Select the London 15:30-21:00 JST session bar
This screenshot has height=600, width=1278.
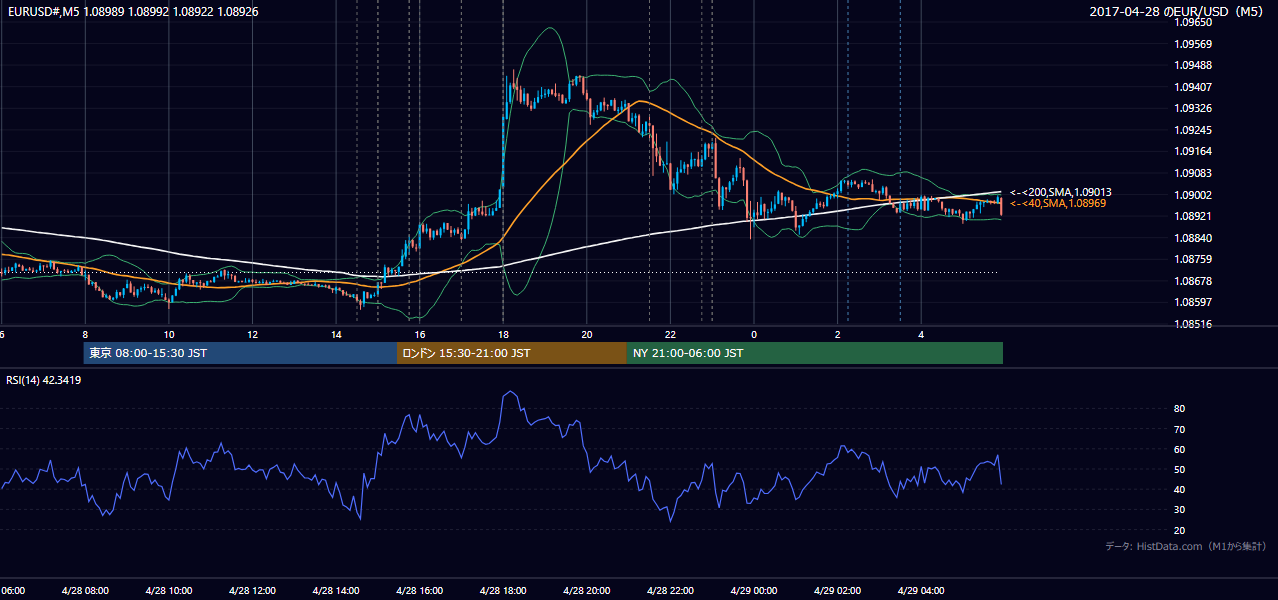pos(512,353)
